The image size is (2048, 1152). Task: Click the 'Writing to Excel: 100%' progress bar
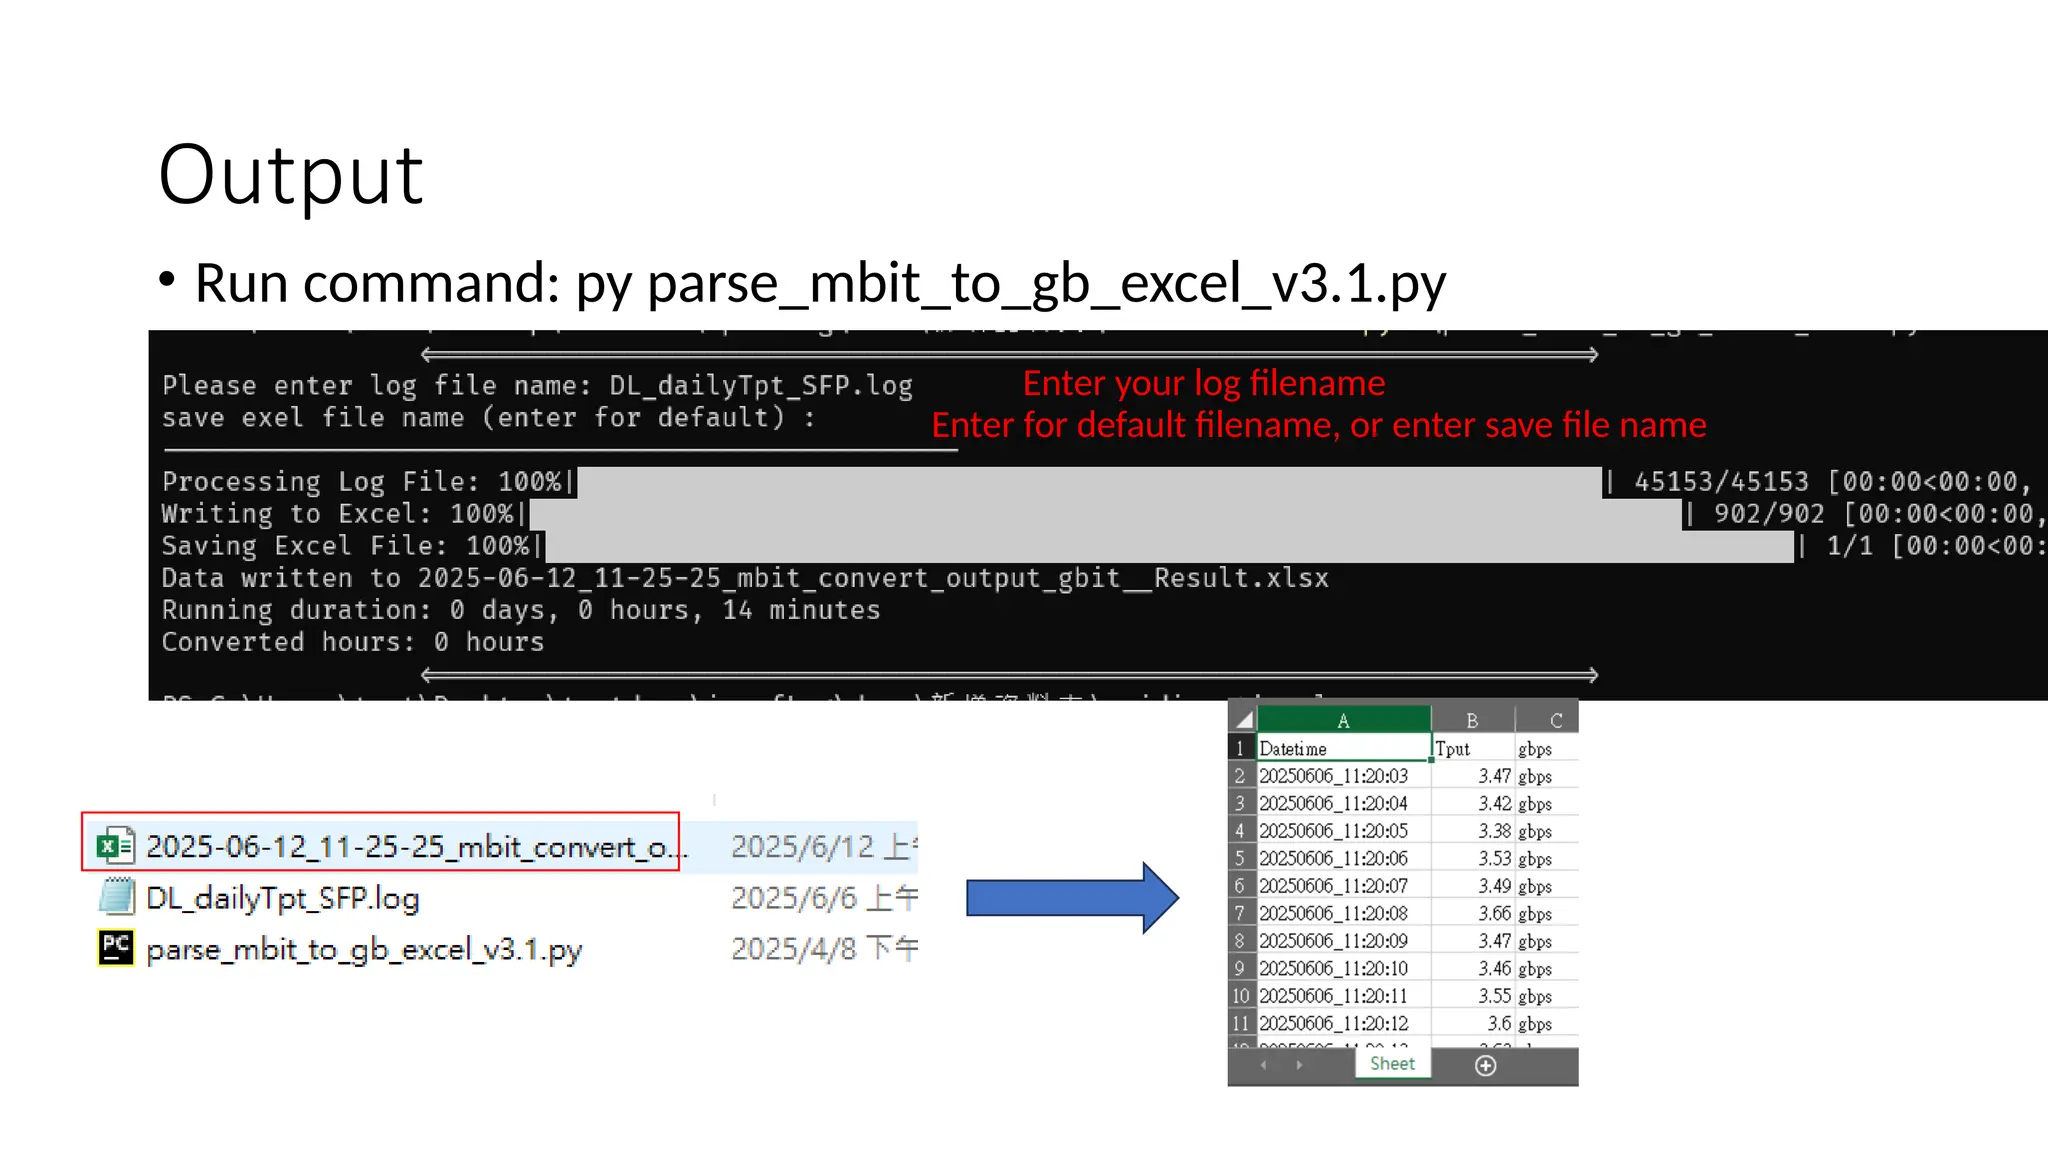(1106, 514)
